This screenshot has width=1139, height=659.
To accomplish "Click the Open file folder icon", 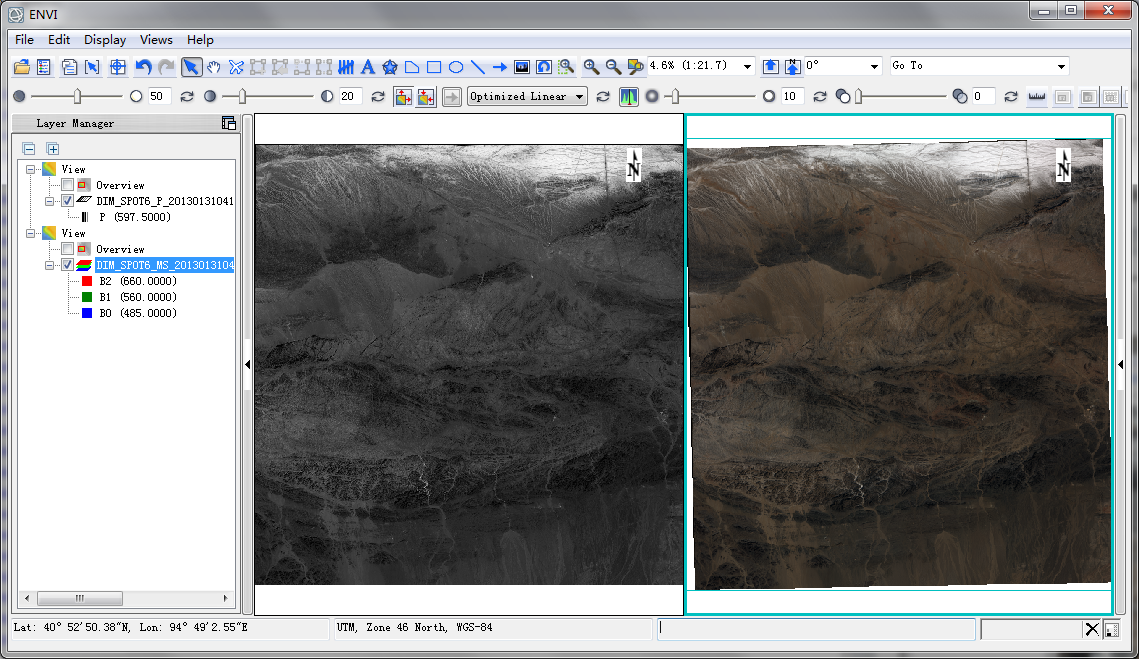I will 22,67.
